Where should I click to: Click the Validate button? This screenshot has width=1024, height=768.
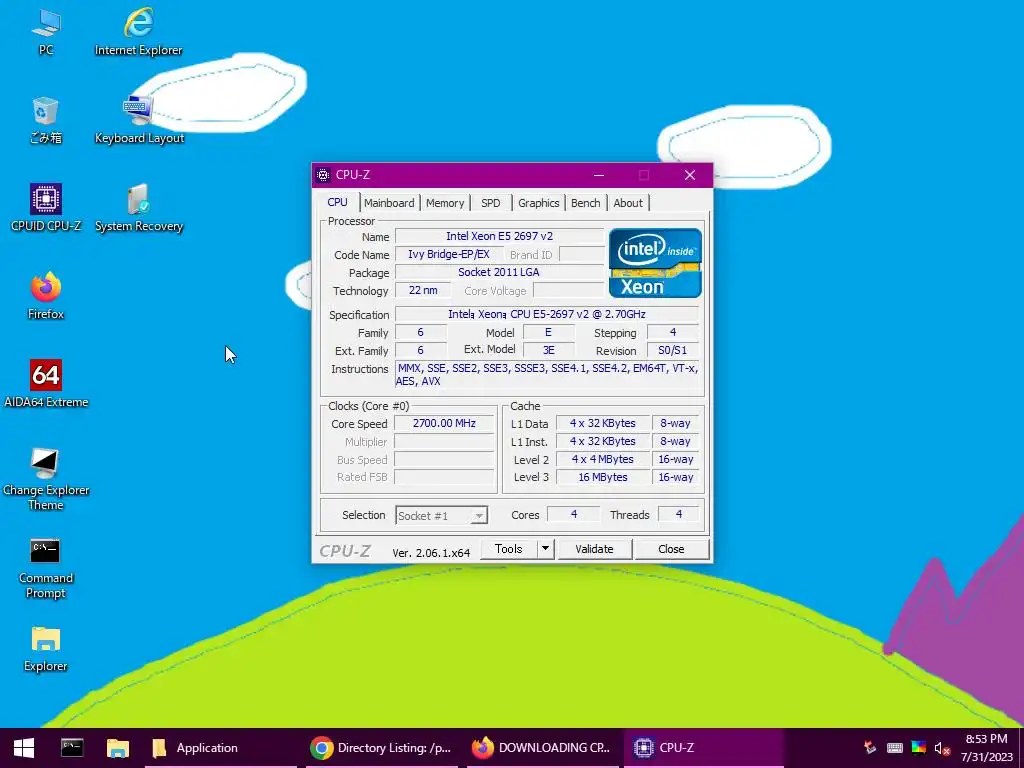594,549
